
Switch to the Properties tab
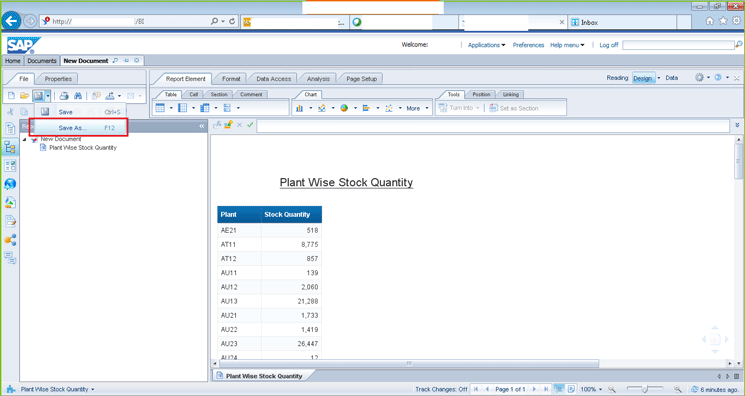click(x=58, y=79)
